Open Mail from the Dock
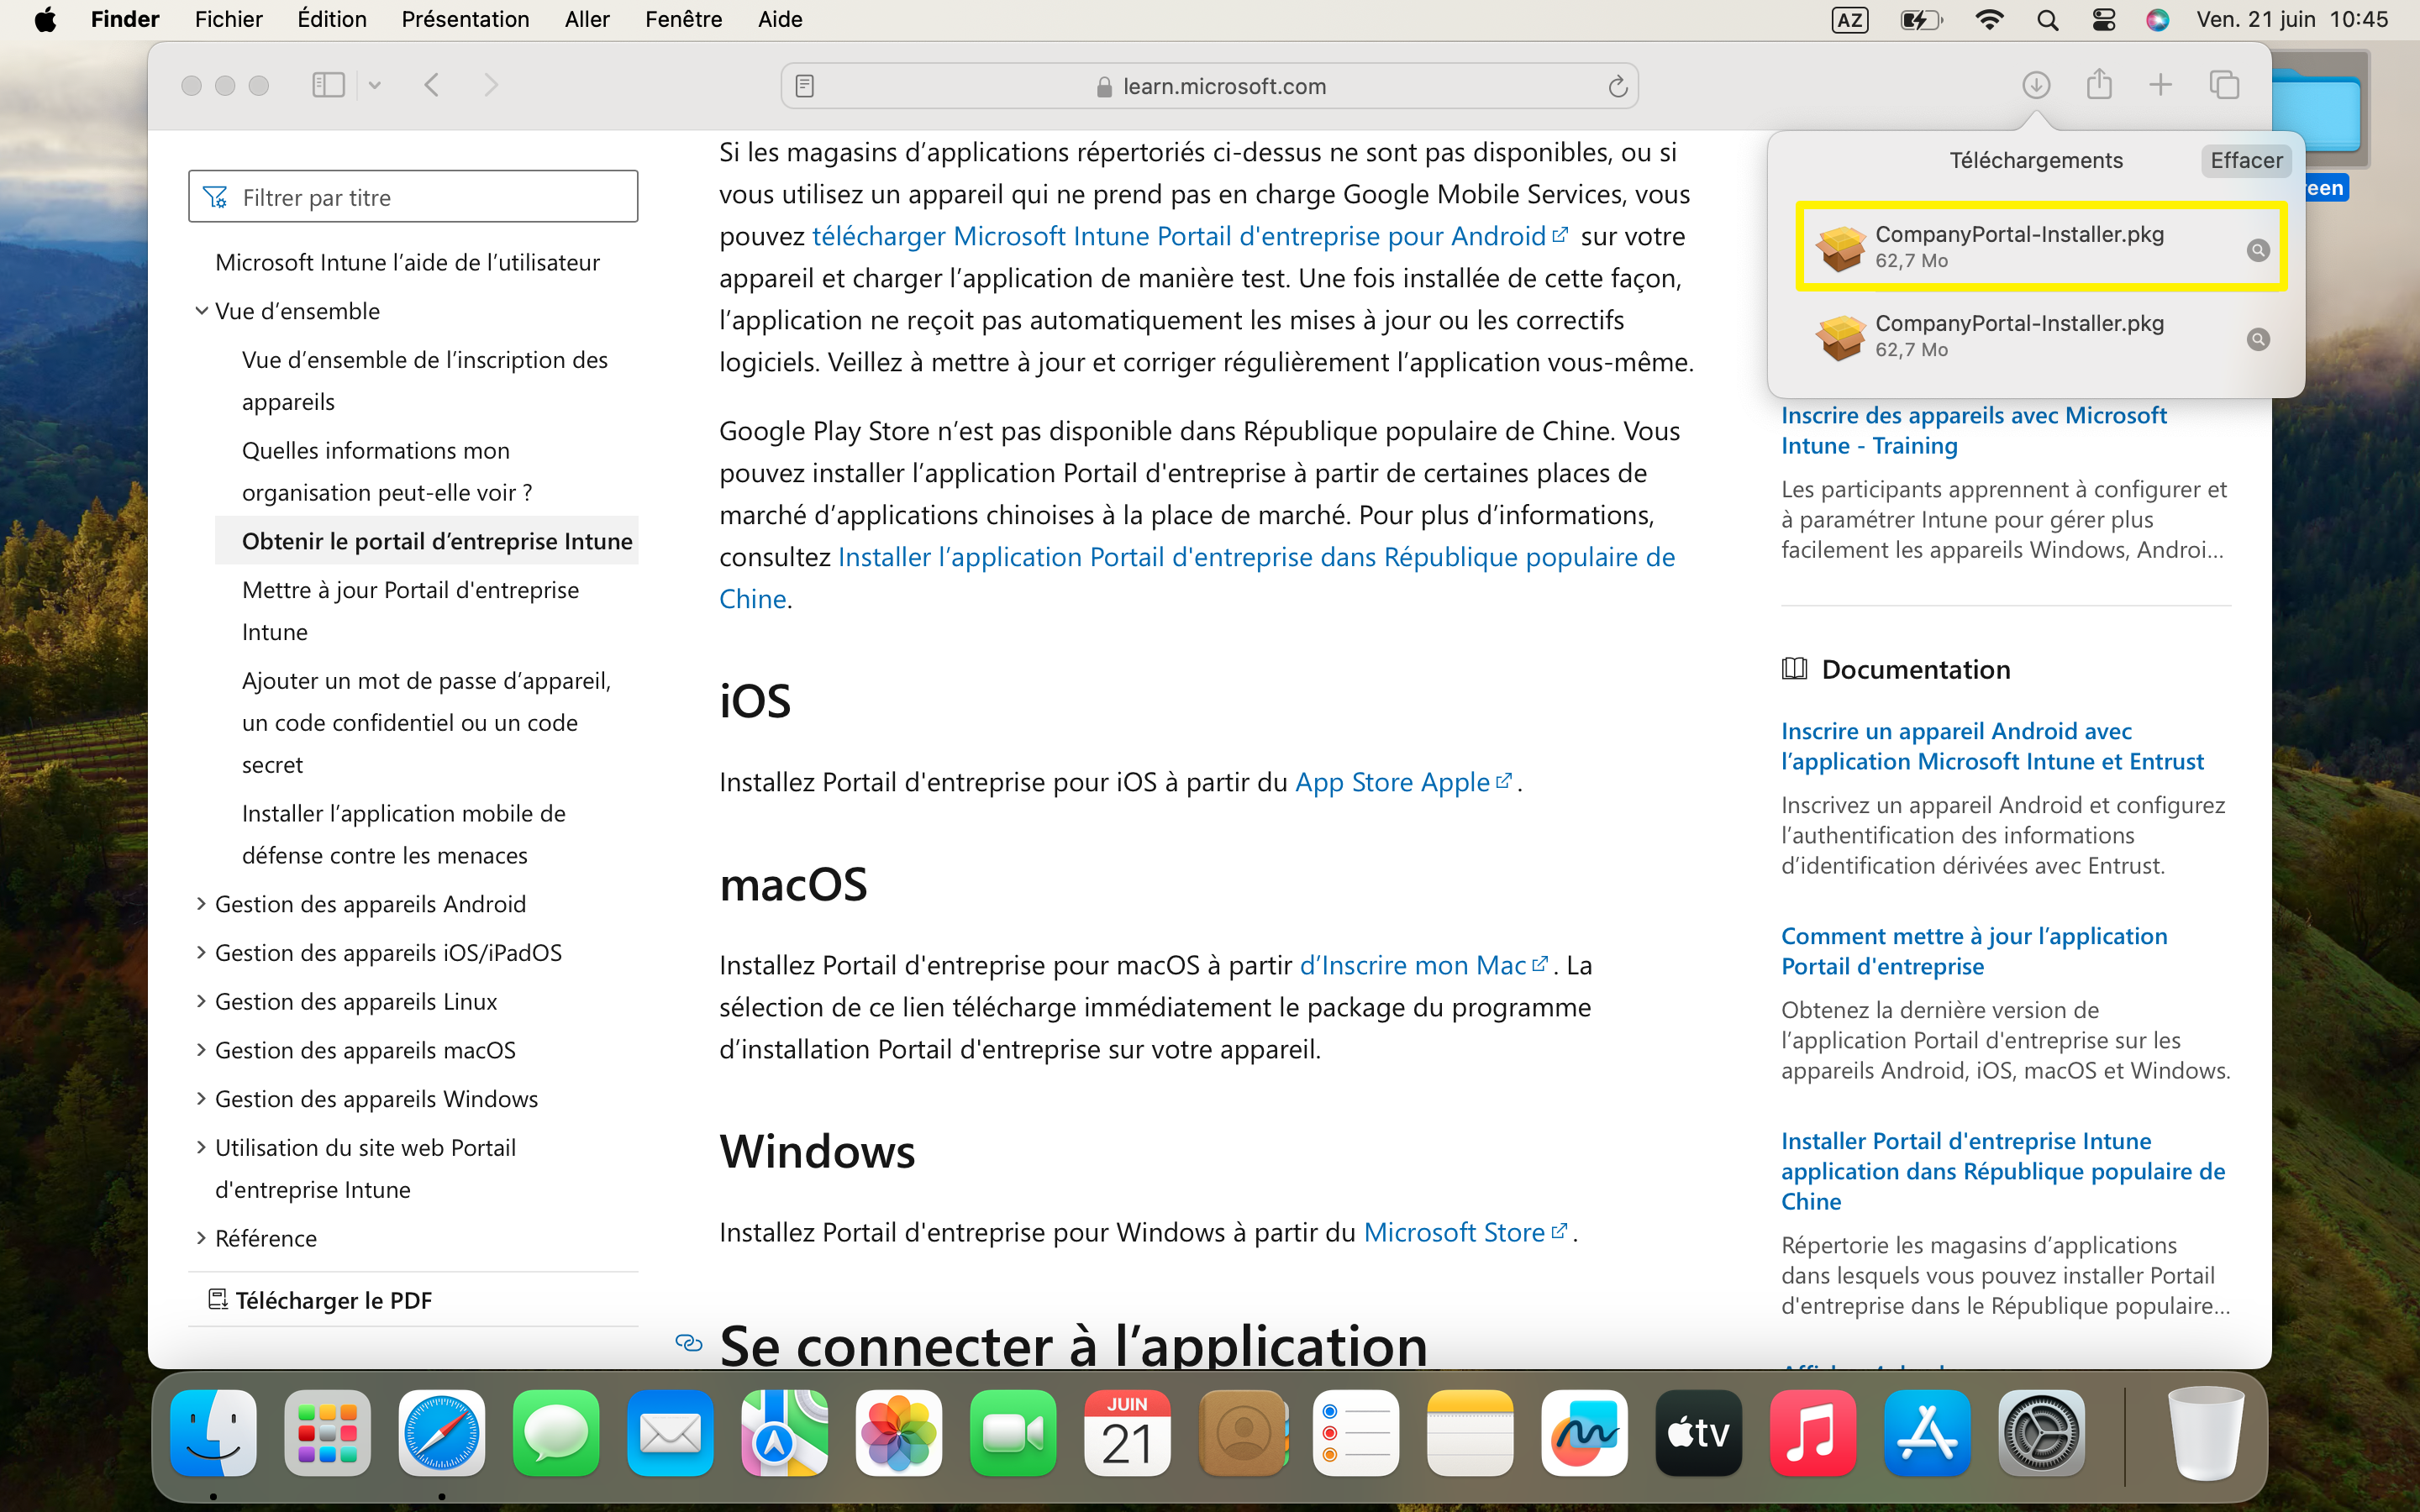This screenshot has height=1512, width=2420. point(670,1433)
